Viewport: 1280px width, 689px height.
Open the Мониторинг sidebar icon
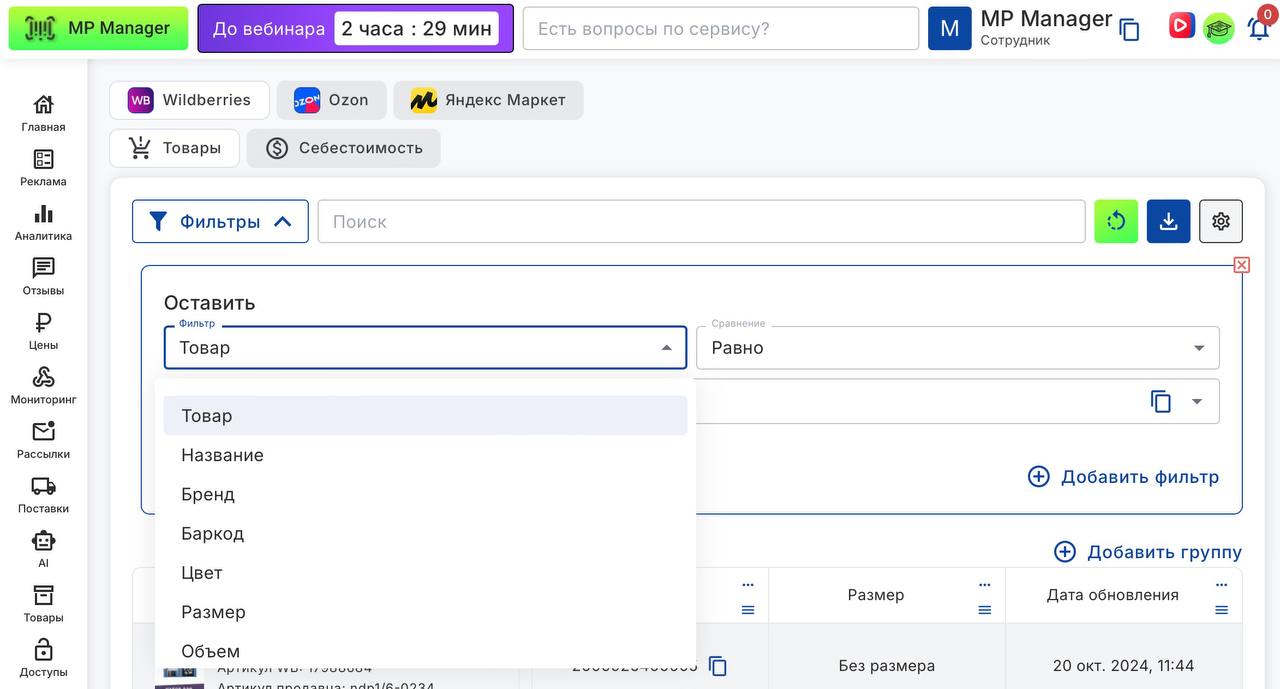[x=43, y=385]
